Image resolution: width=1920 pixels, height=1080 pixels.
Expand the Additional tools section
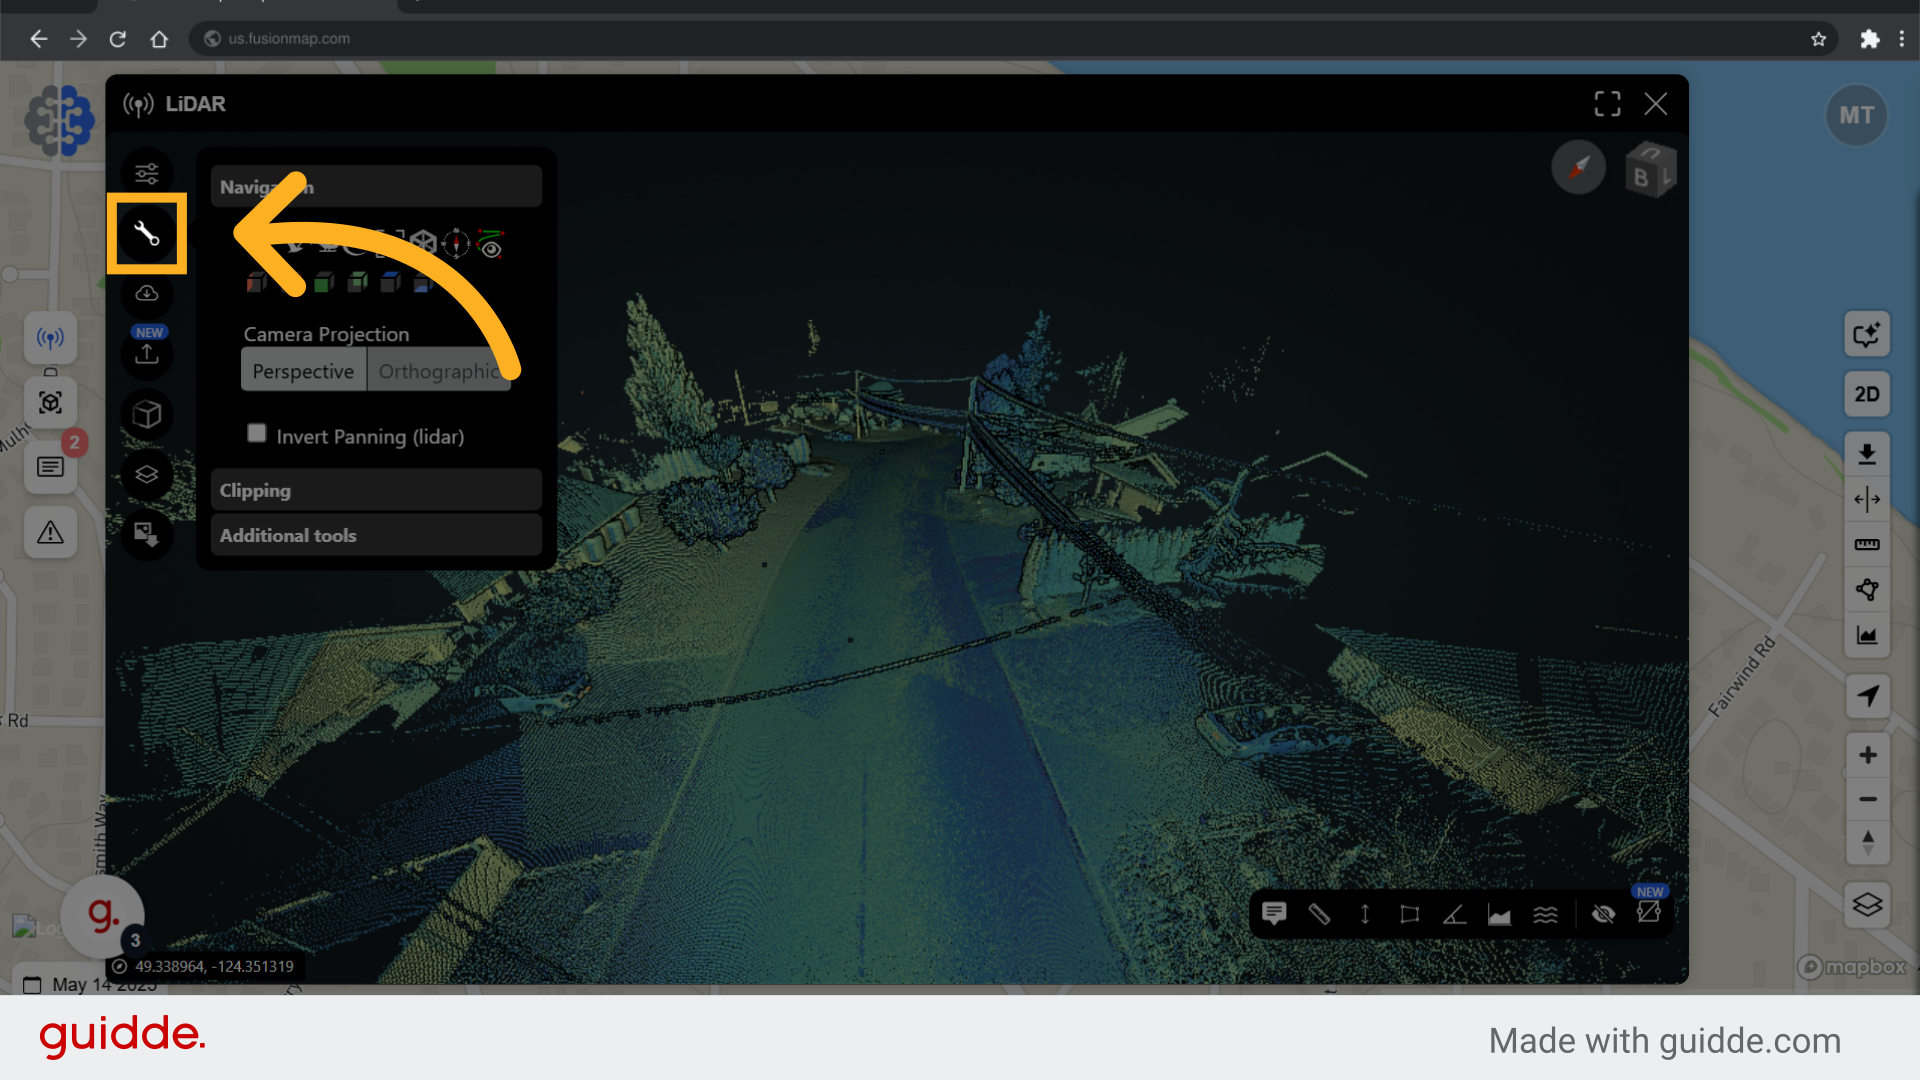click(376, 535)
